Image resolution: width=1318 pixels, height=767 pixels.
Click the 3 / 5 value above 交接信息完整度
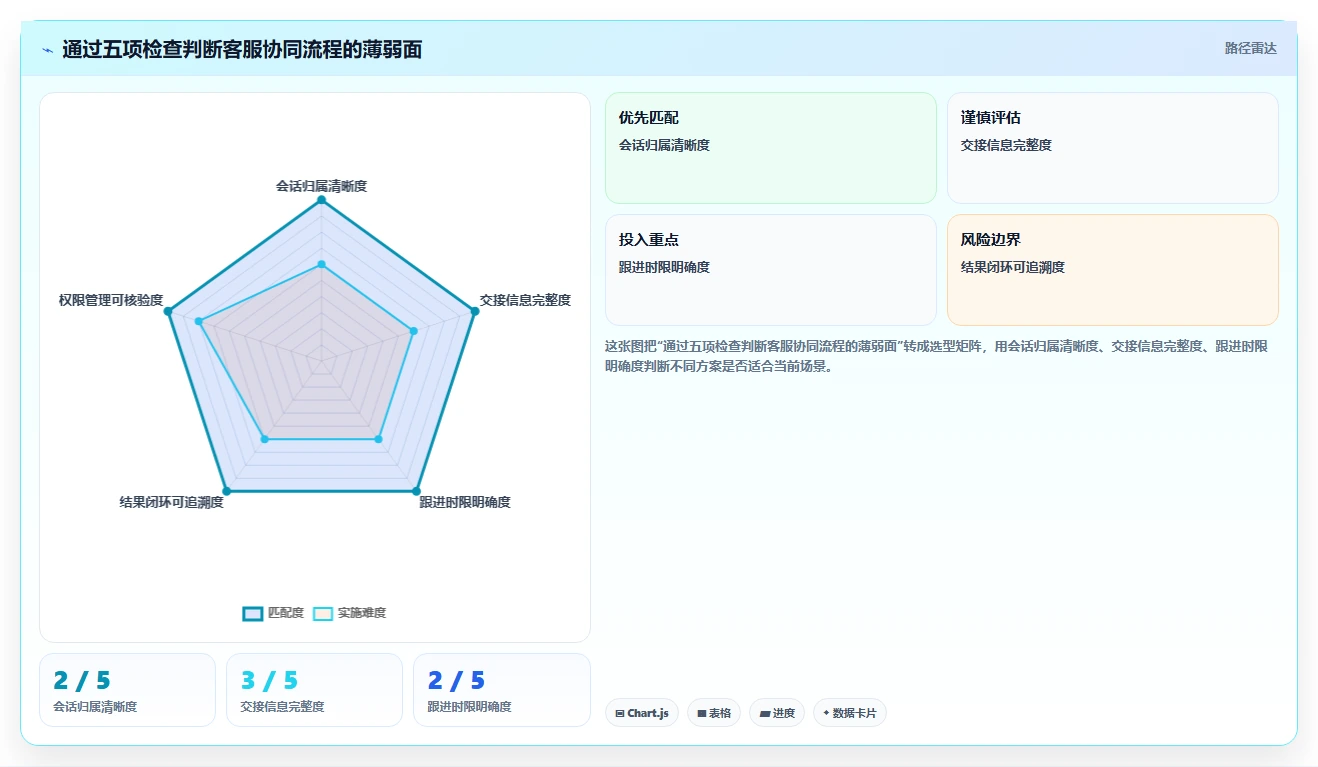pos(270,681)
